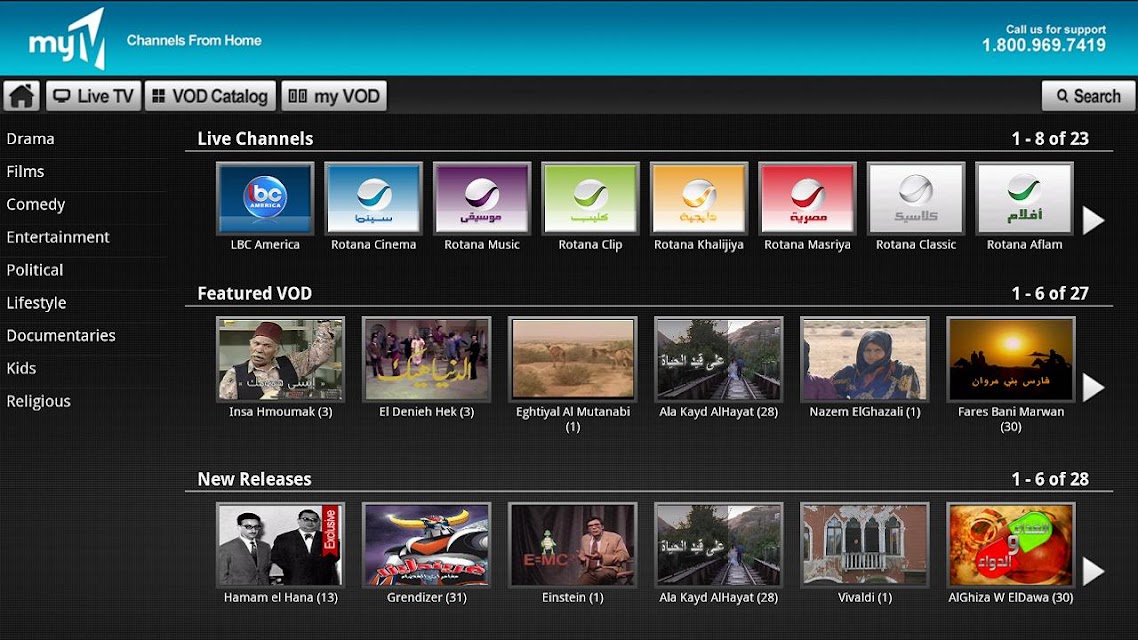Open the LBC America channel icon
The width and height of the screenshot is (1138, 640).
(x=265, y=198)
